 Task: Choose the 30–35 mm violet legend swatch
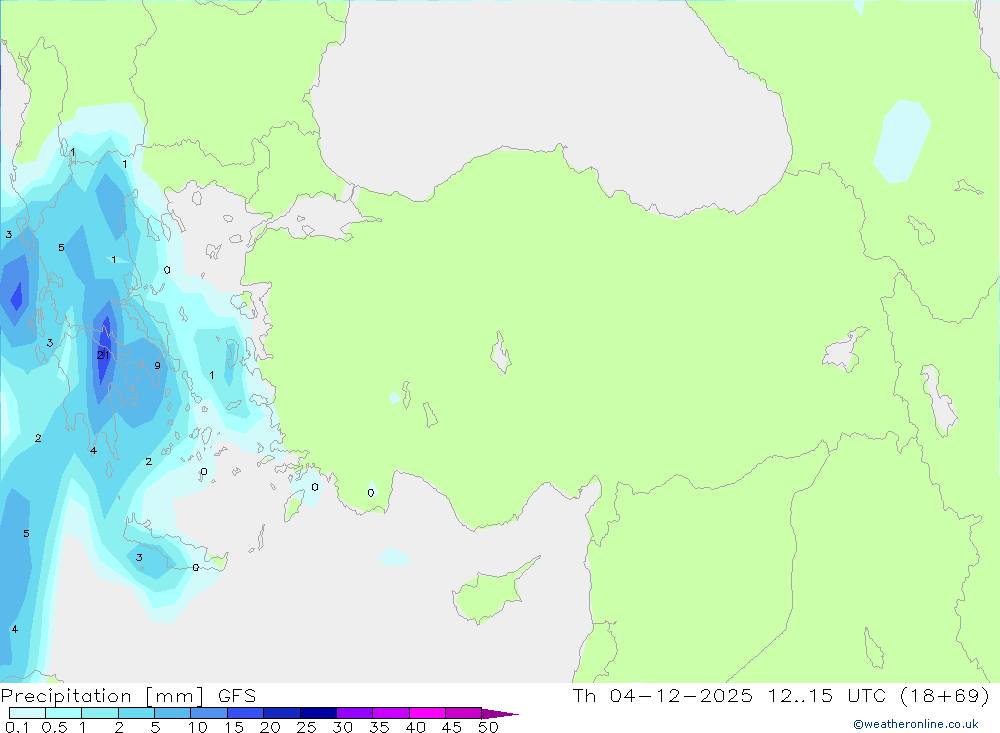(355, 713)
